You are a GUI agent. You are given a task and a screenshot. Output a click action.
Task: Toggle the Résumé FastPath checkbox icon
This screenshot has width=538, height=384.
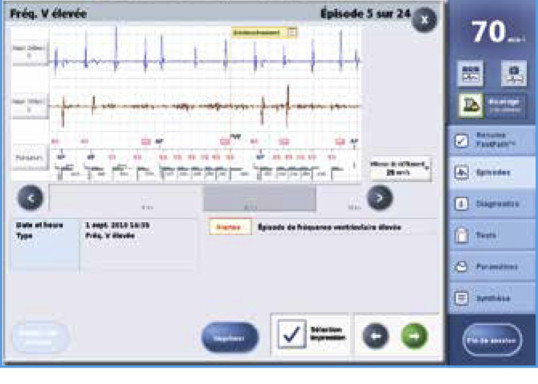(461, 141)
